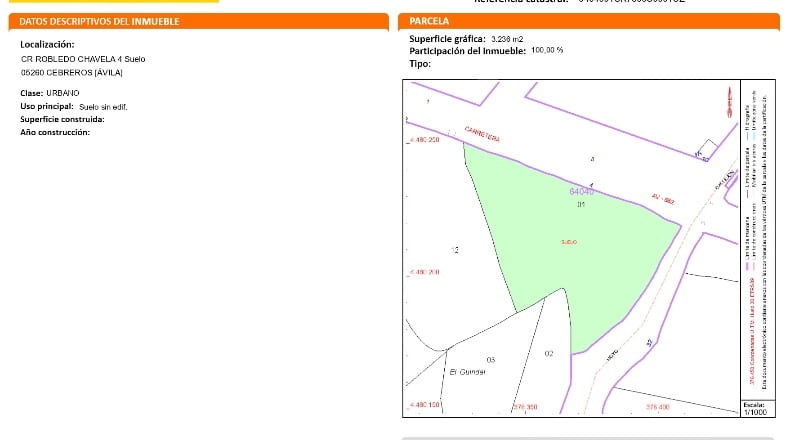Click the "Uso principal:" label
Image resolution: width=790 pixels, height=440 pixels.
[47, 106]
